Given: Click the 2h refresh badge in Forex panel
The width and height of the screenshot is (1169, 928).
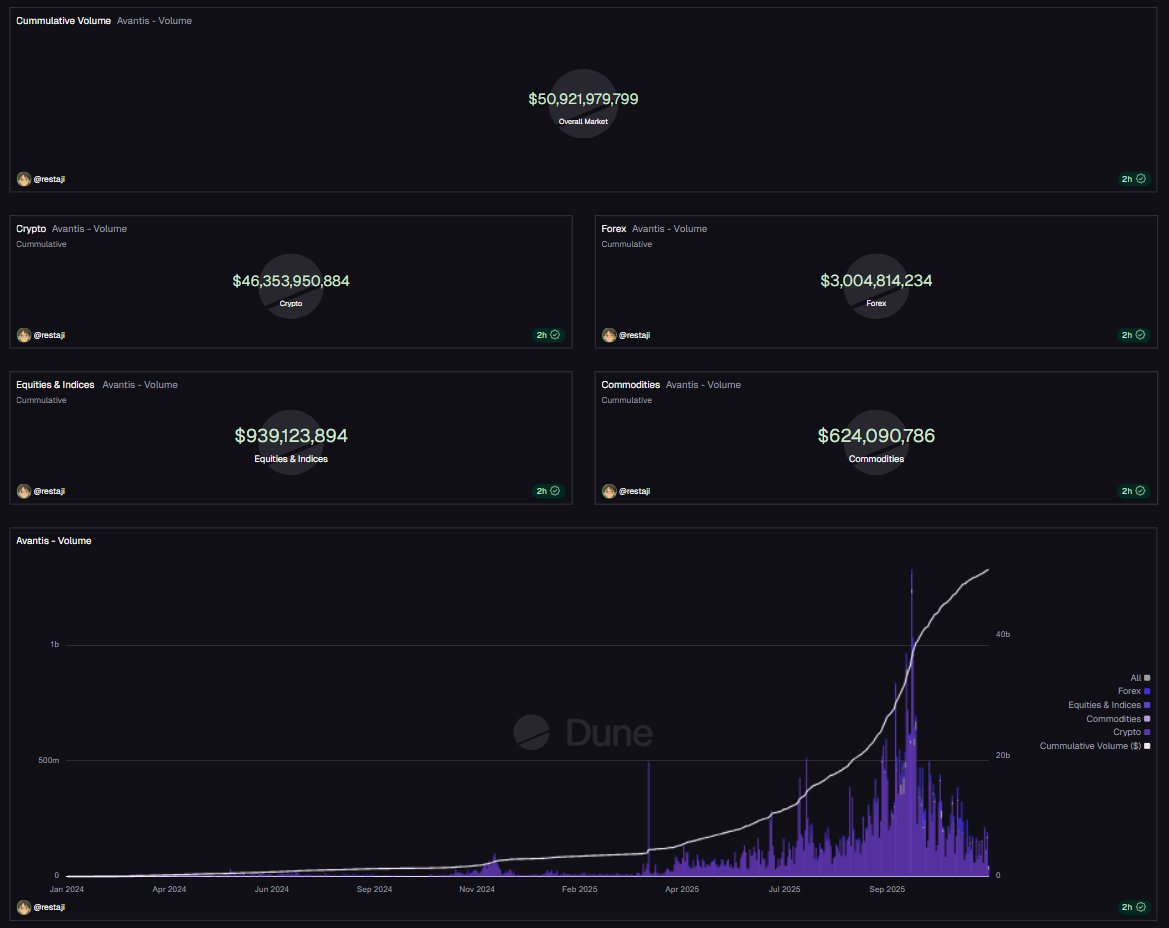Looking at the screenshot, I should pos(1133,335).
